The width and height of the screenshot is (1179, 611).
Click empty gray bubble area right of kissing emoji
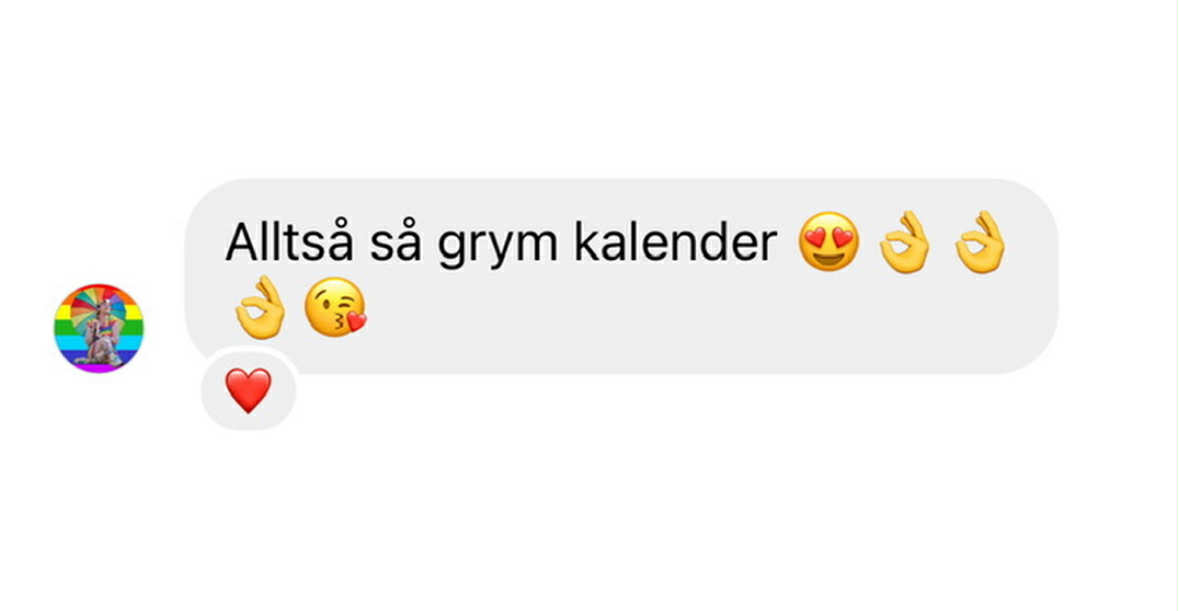[677, 316]
